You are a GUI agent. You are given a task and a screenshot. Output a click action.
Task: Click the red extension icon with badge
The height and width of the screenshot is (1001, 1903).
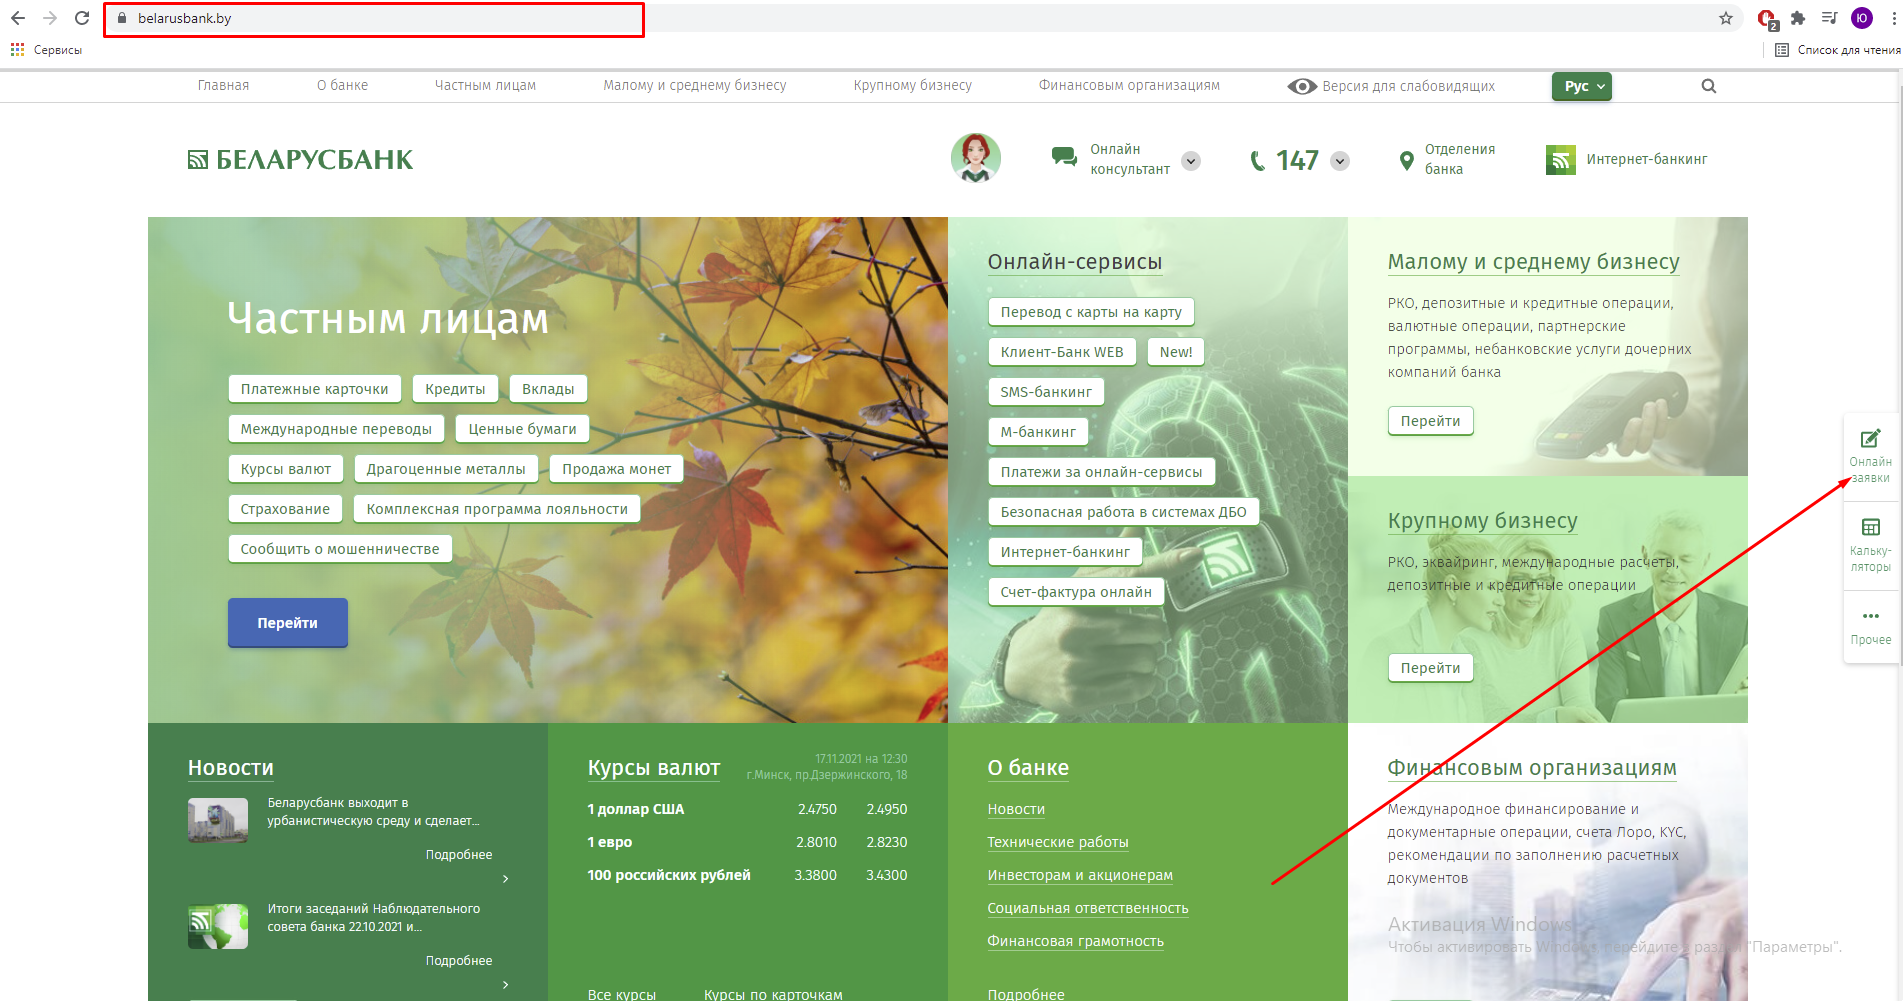(1767, 18)
